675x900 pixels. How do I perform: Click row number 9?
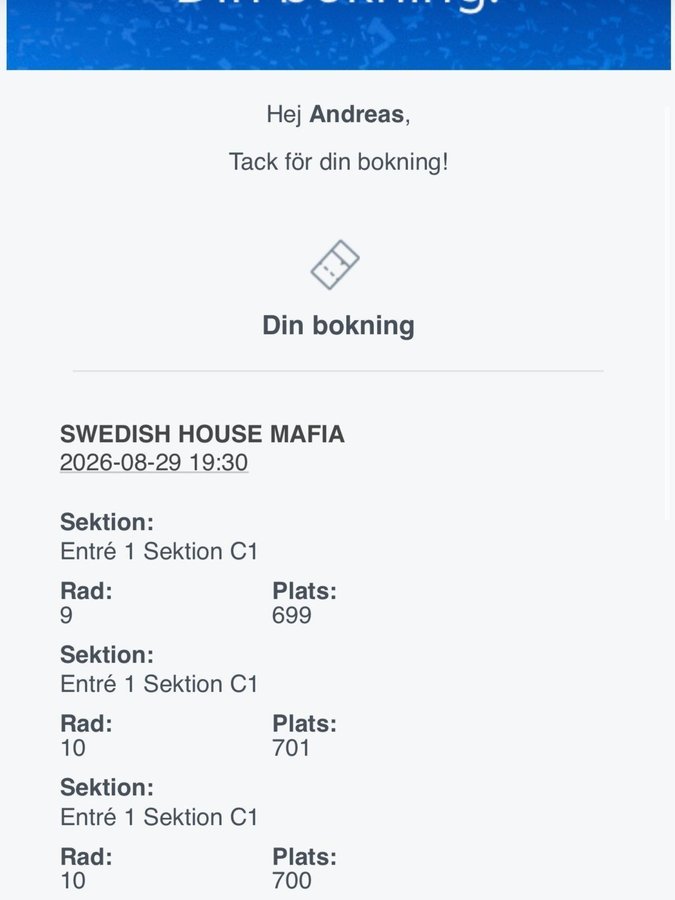(67, 615)
